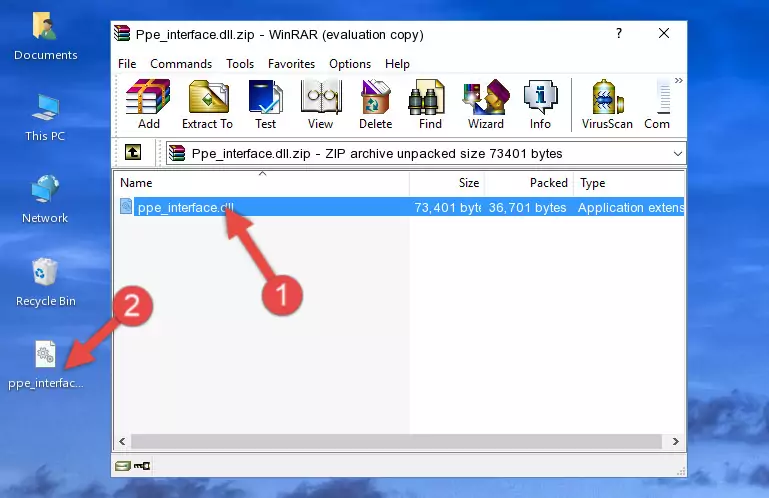This screenshot has height=498, width=769.
Task: Click the drive icon in status bar
Action: tap(123, 466)
